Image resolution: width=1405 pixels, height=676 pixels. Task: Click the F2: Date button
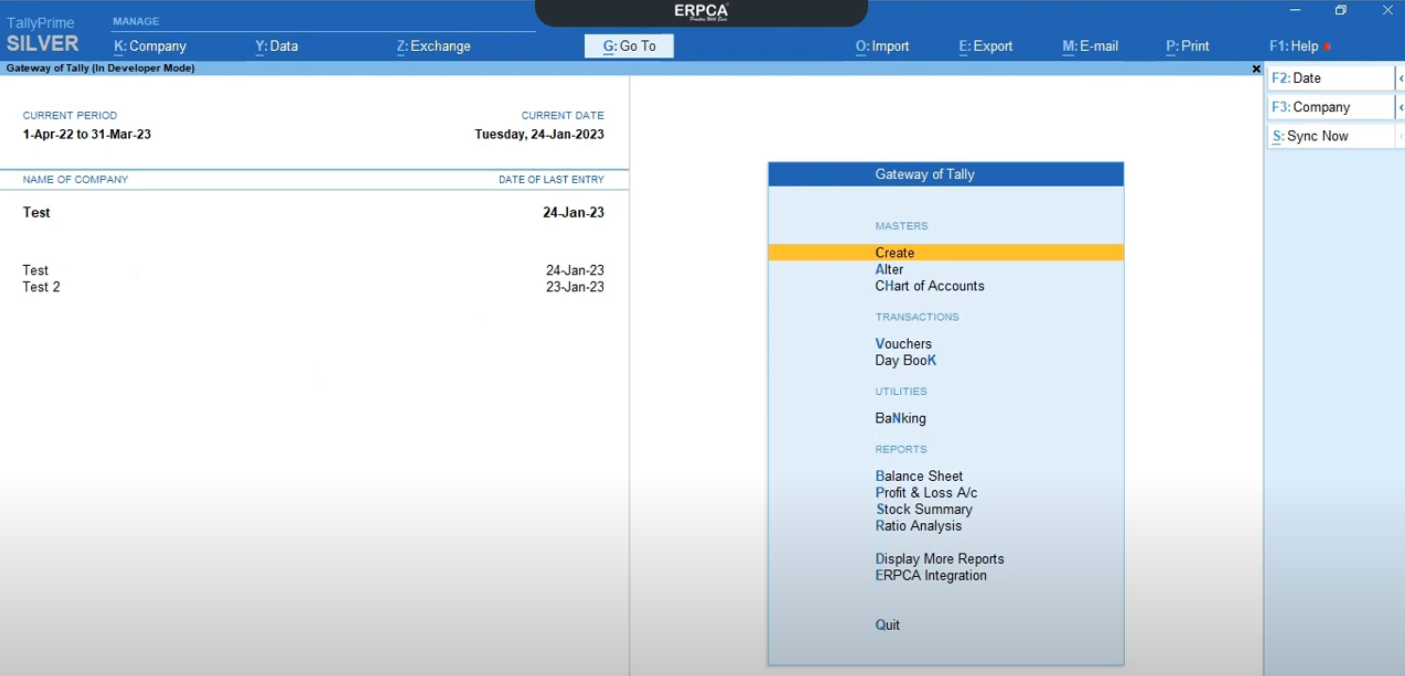(1331, 78)
